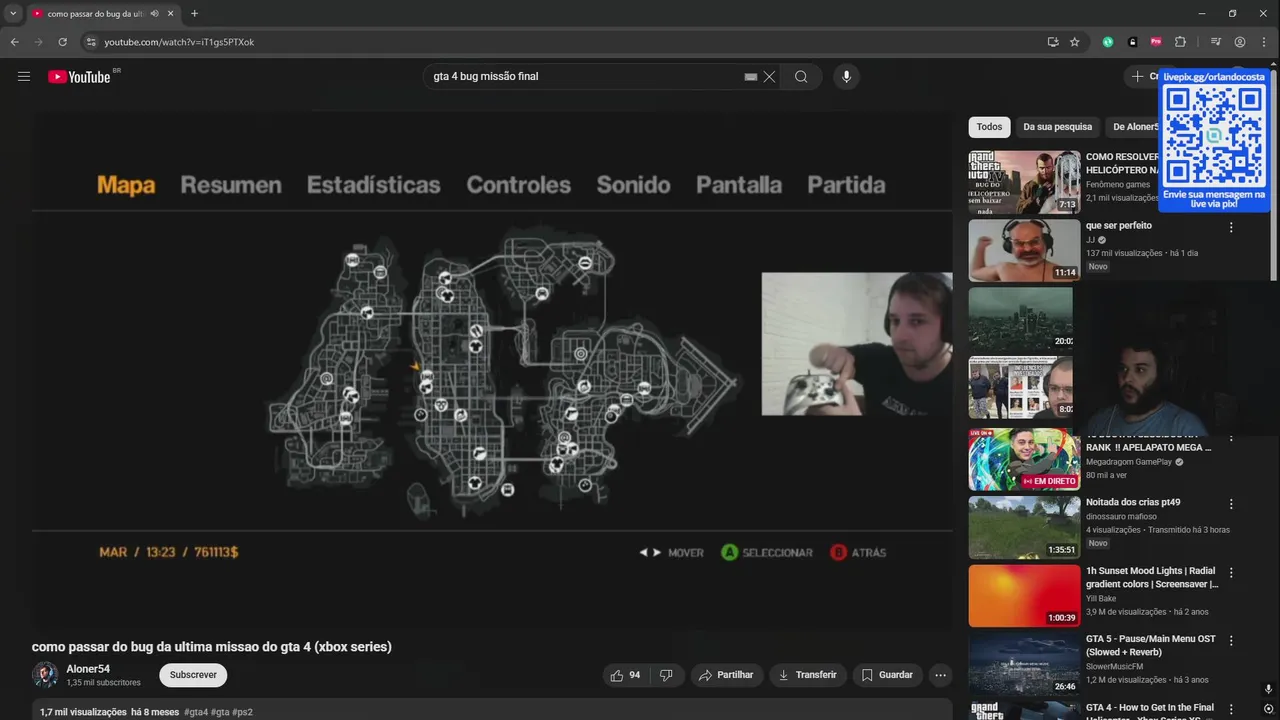Open the Chrome three-dot menu
Screen dimensions: 1280x720
[1264, 42]
